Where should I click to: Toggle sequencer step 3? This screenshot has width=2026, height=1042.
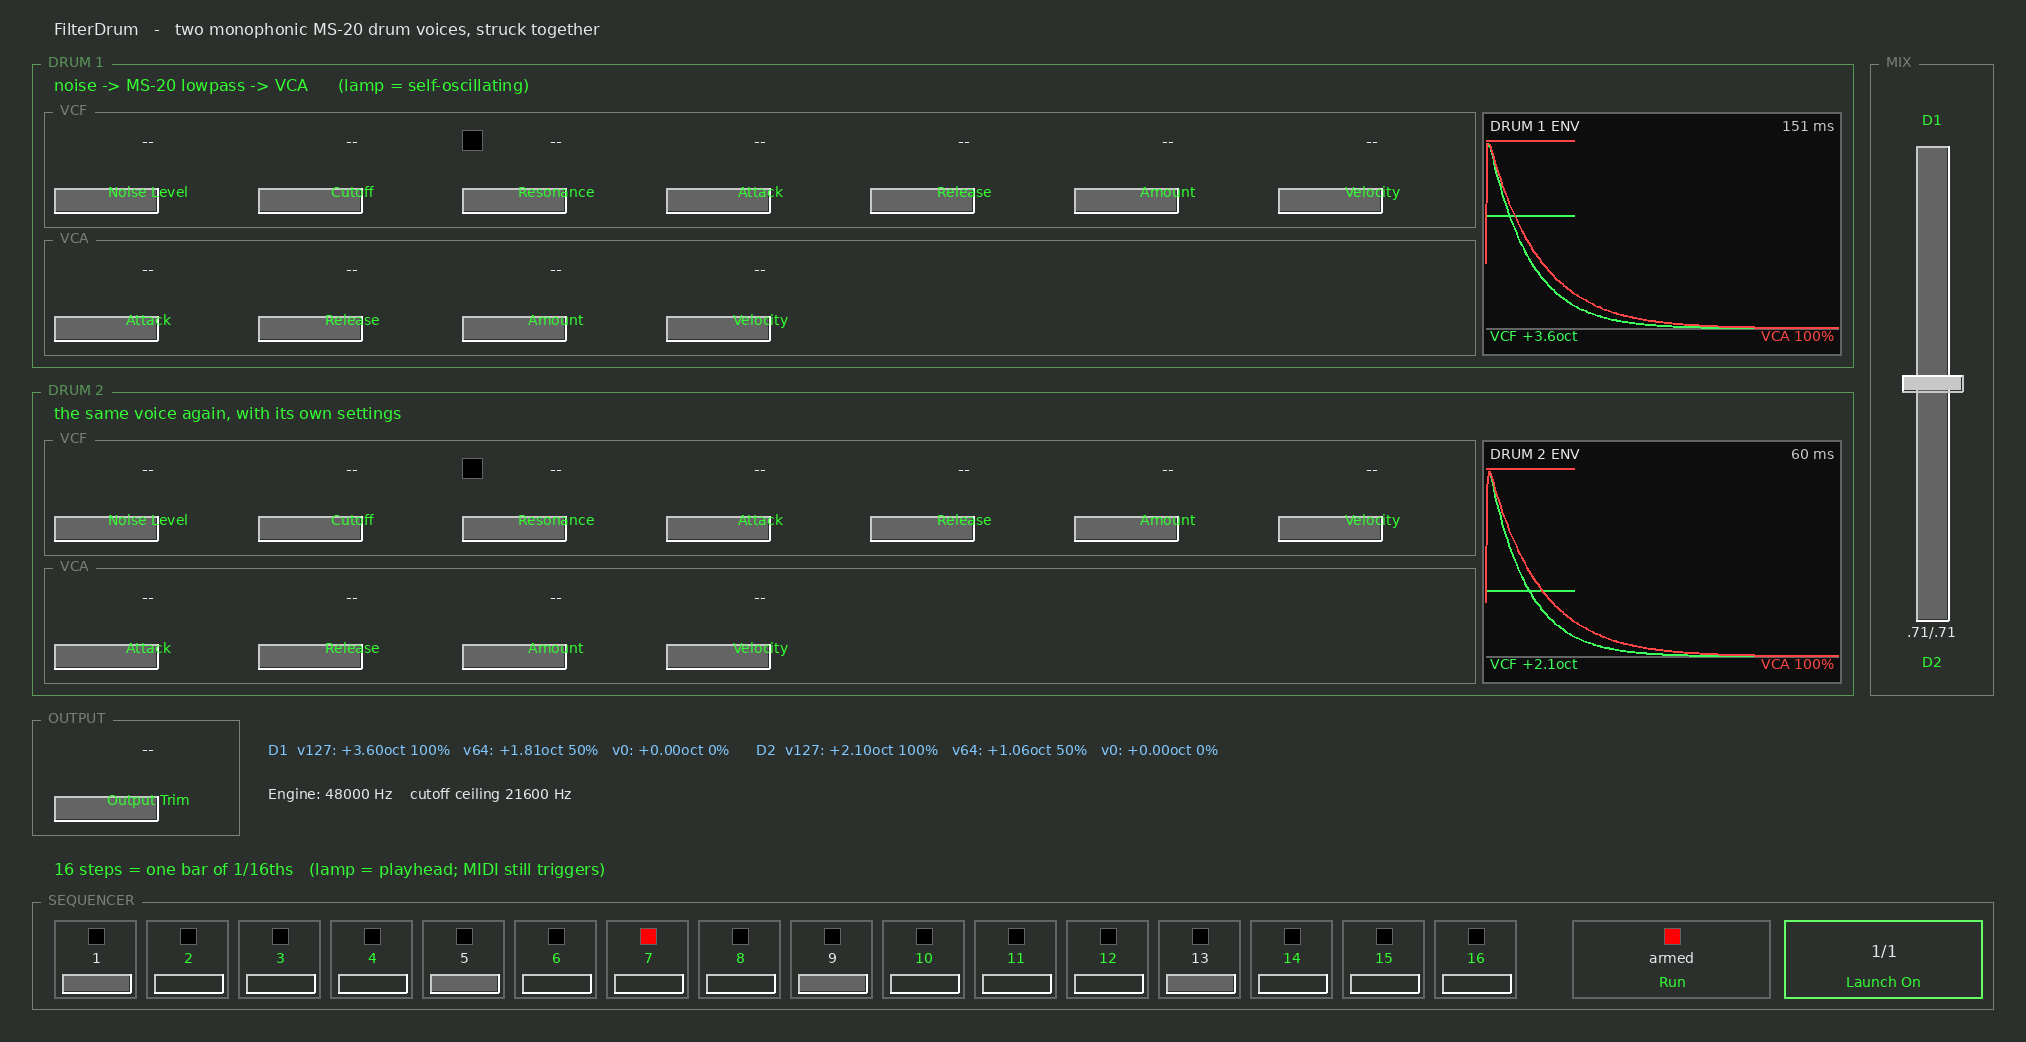click(280, 984)
